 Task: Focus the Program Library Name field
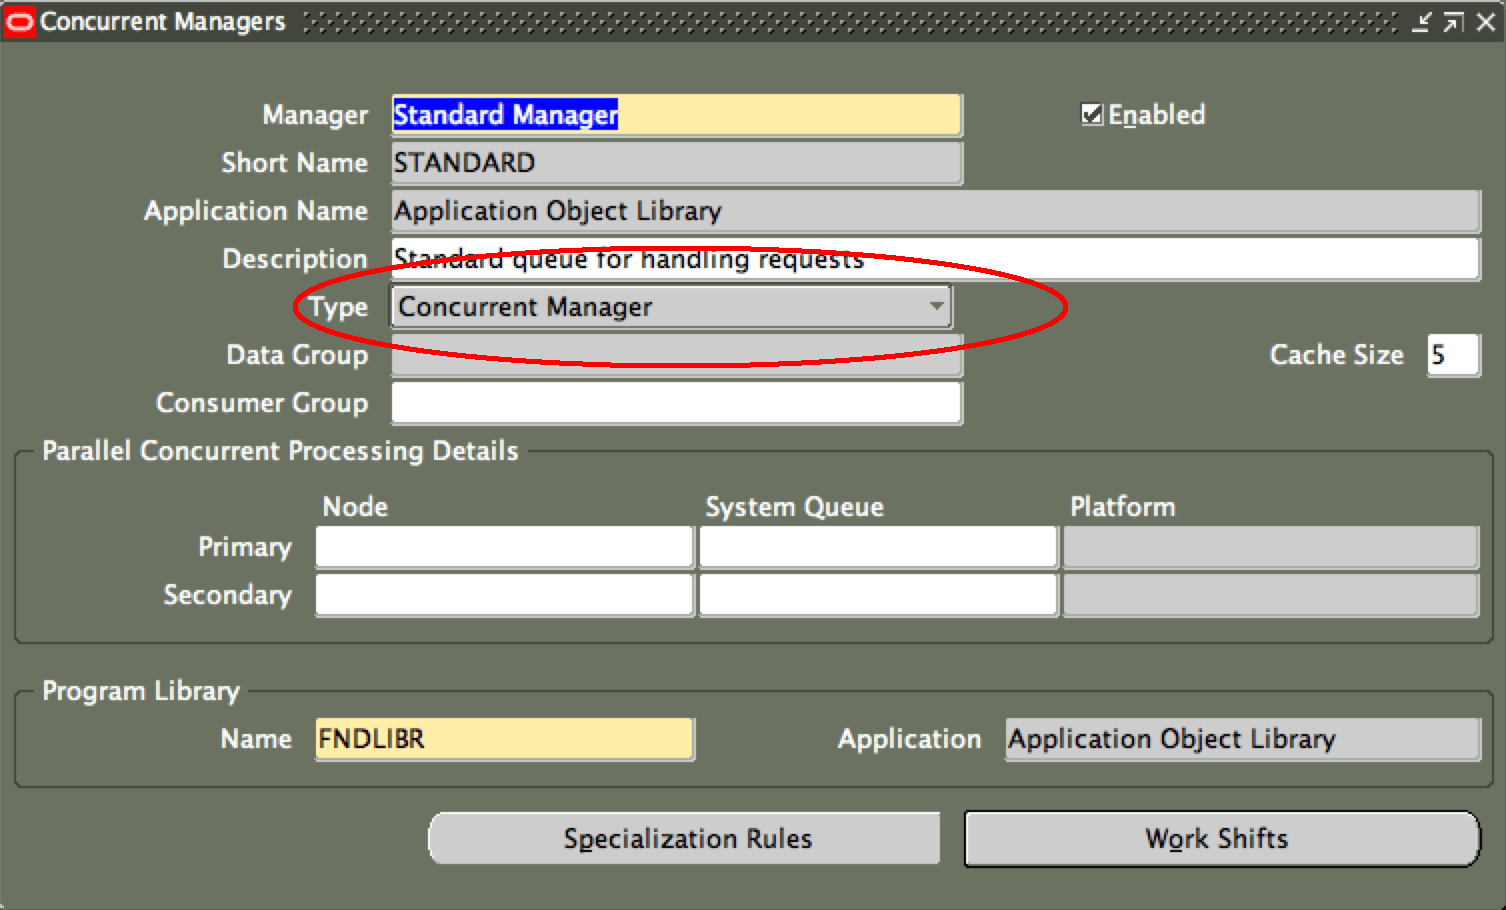[504, 739]
